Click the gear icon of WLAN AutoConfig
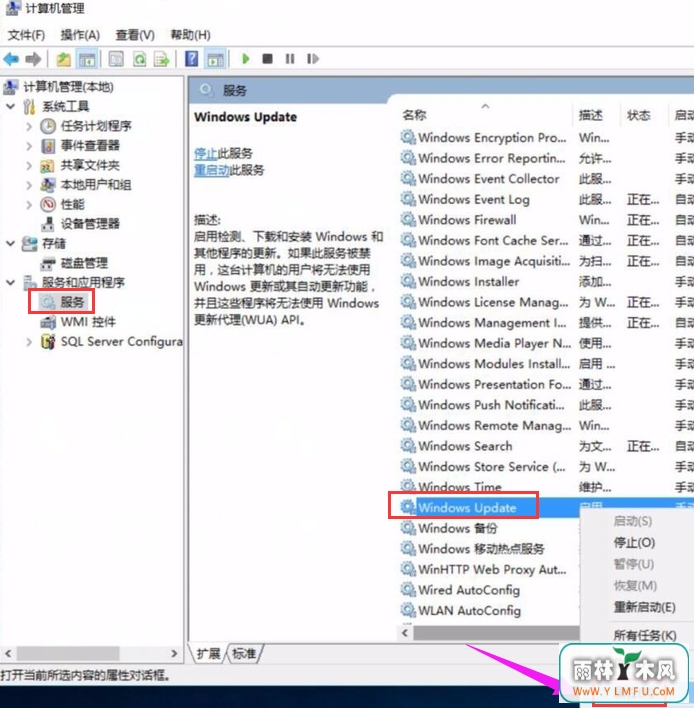This screenshot has height=708, width=694. [408, 610]
